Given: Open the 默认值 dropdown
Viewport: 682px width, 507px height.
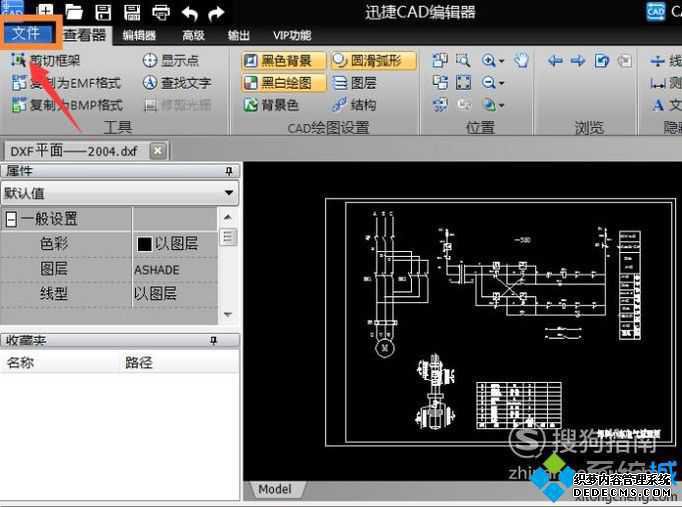Looking at the screenshot, I should pos(120,193).
